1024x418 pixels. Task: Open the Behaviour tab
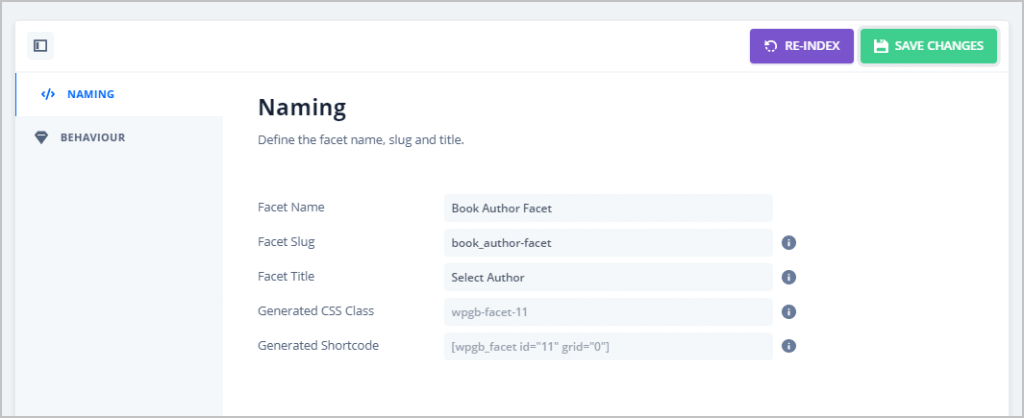(x=119, y=138)
